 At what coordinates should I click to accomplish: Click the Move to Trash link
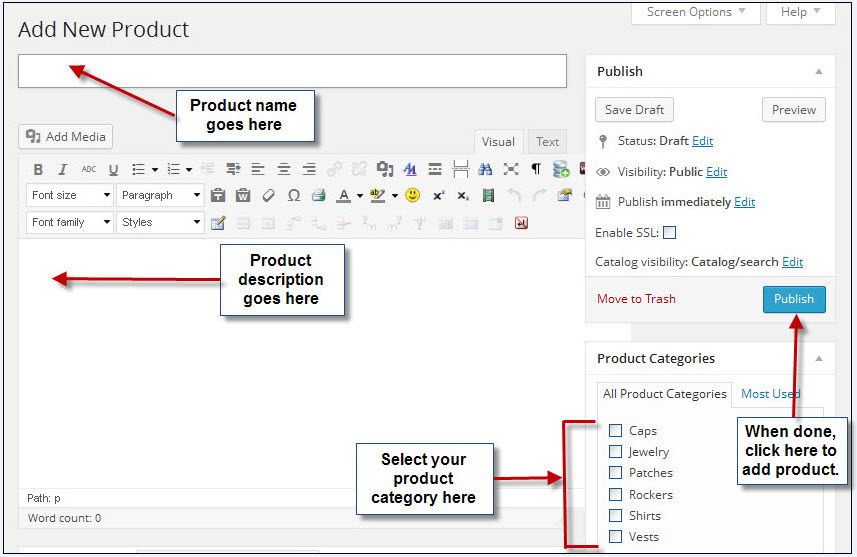click(636, 299)
